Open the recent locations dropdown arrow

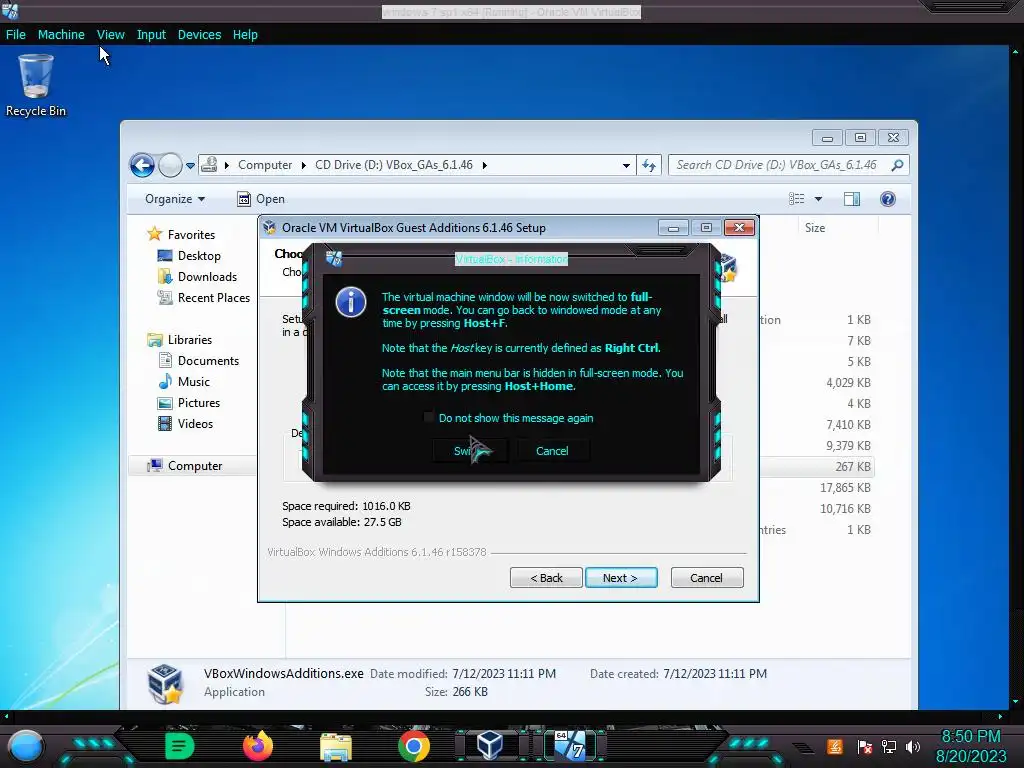pos(190,166)
